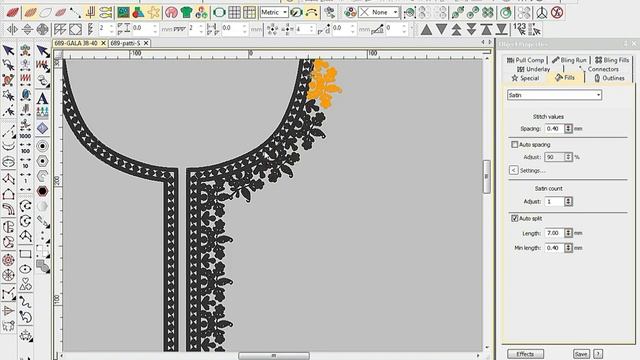Click the move down one triangle icon
The height and width of the screenshot is (360, 640).
441,29
